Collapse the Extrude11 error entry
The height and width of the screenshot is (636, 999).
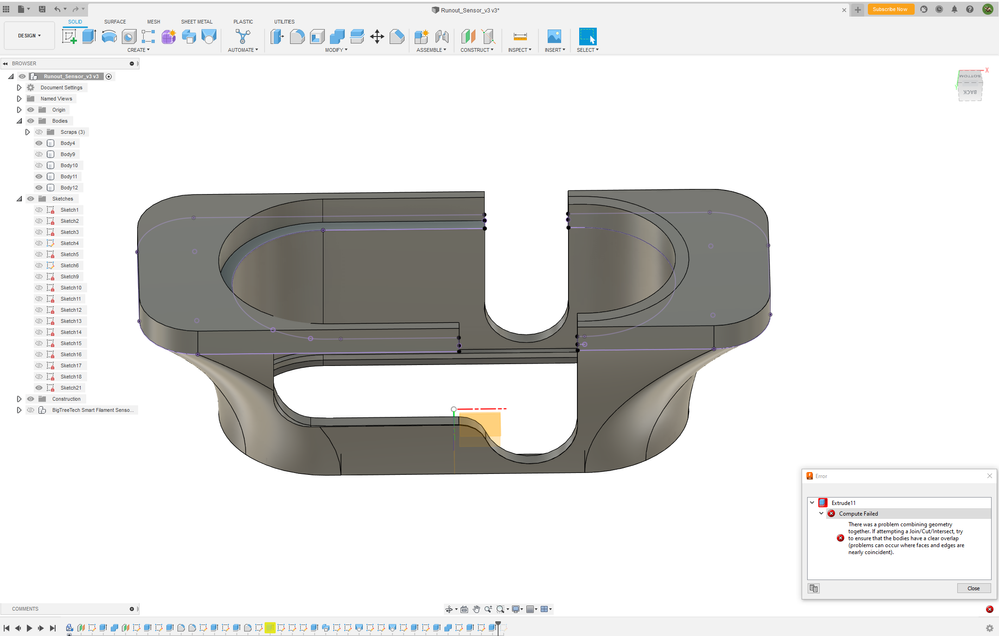pyautogui.click(x=812, y=503)
